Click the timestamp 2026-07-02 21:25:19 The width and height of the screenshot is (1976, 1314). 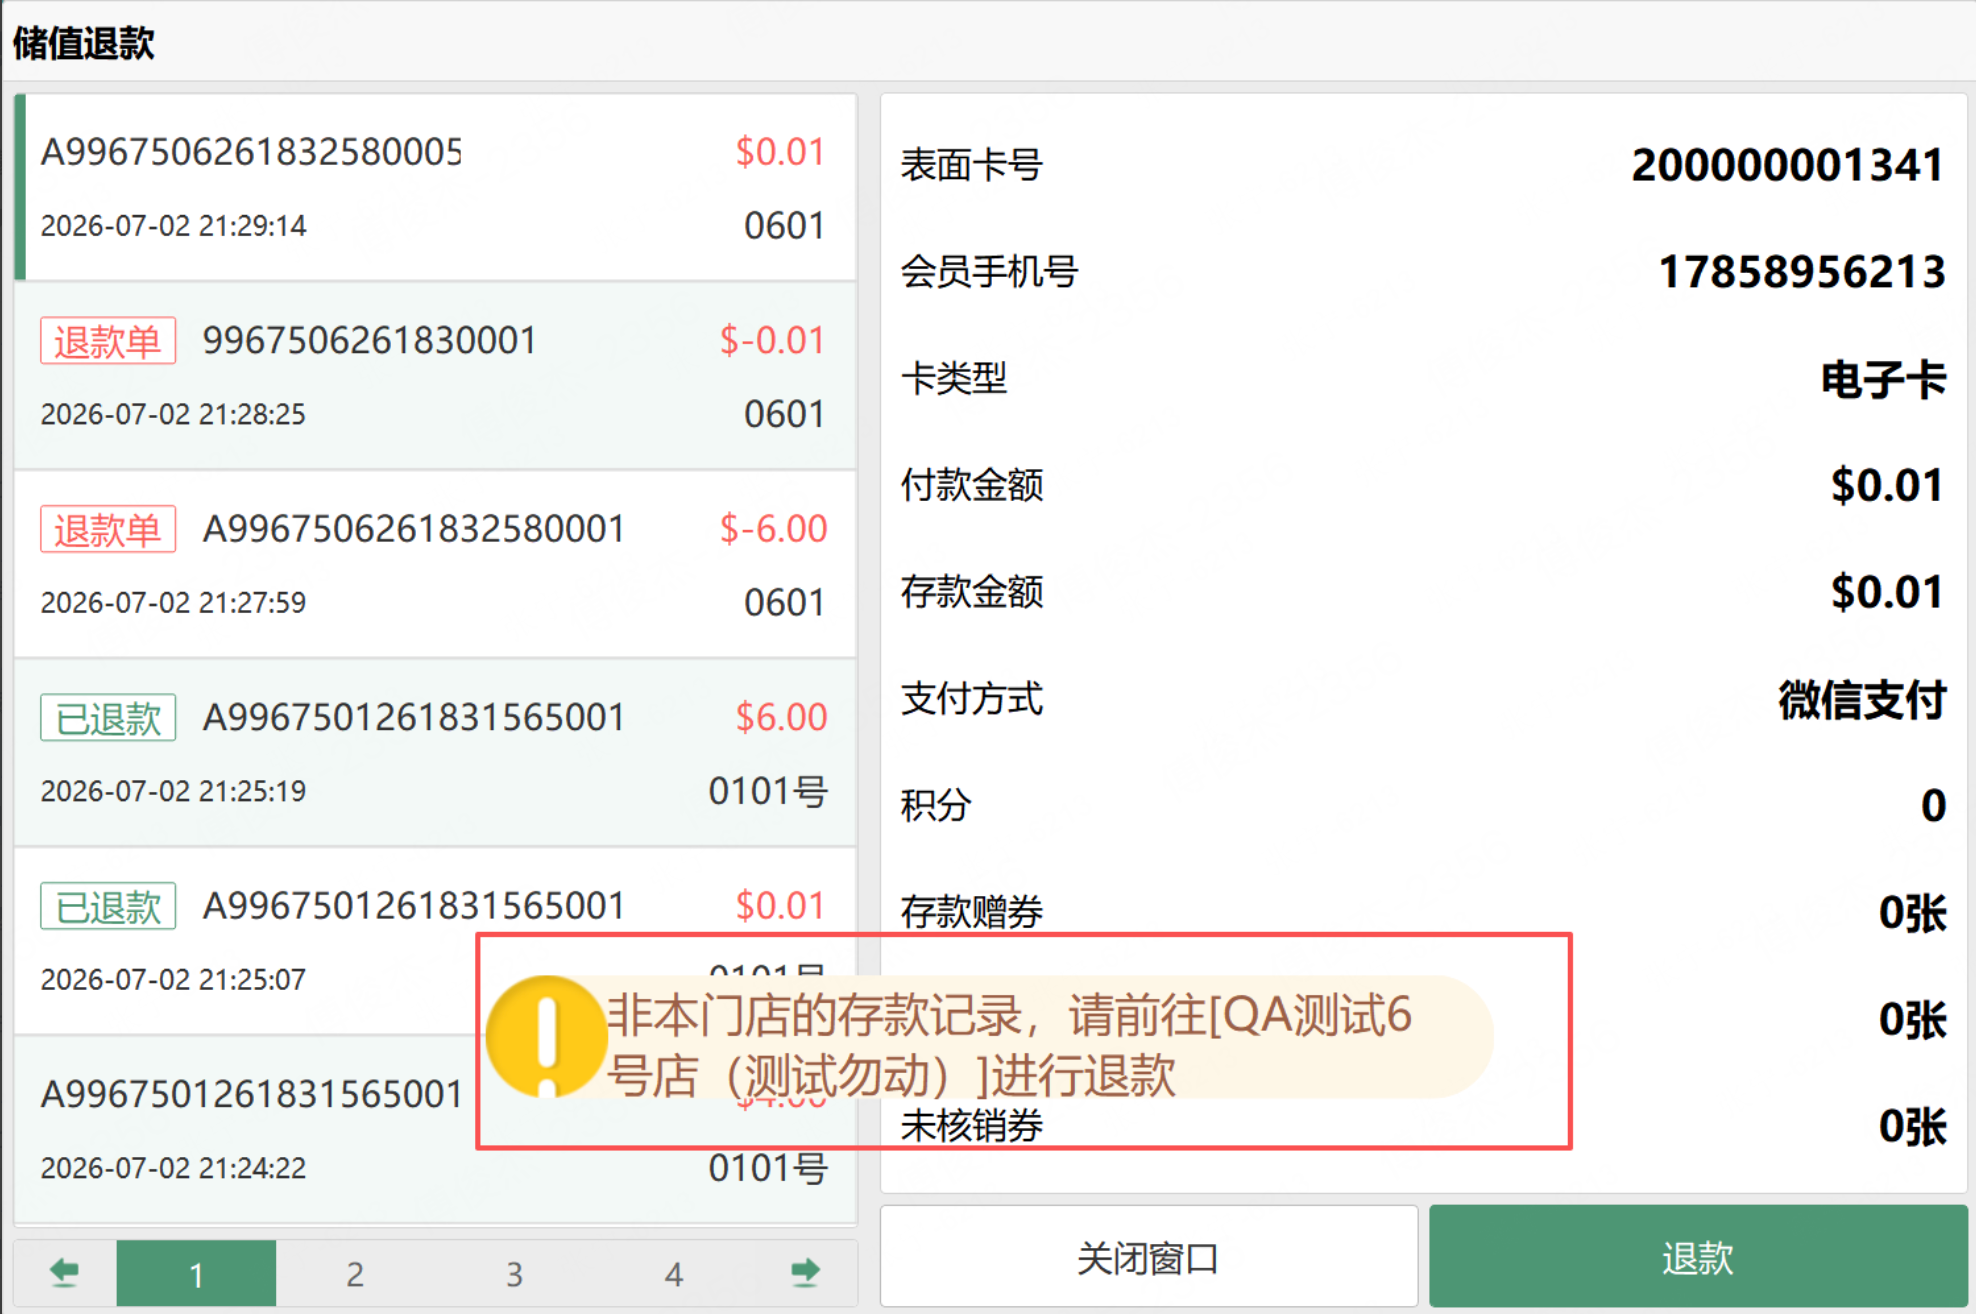[x=173, y=791]
